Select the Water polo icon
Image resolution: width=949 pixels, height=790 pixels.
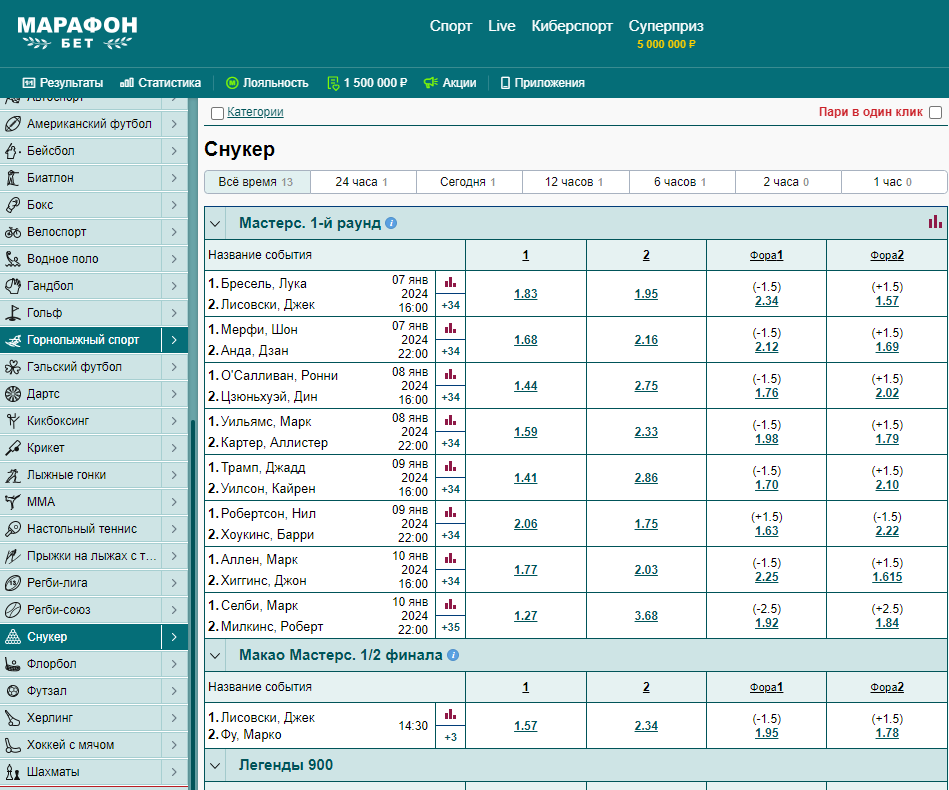13,259
